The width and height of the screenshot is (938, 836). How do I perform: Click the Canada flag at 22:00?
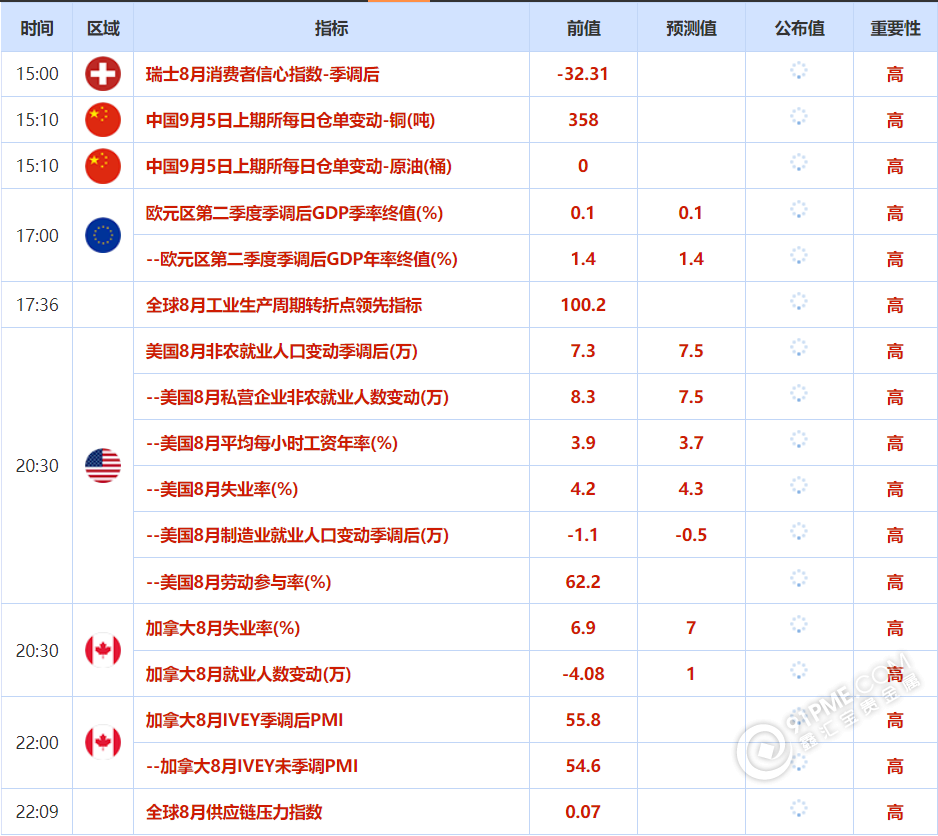103,742
